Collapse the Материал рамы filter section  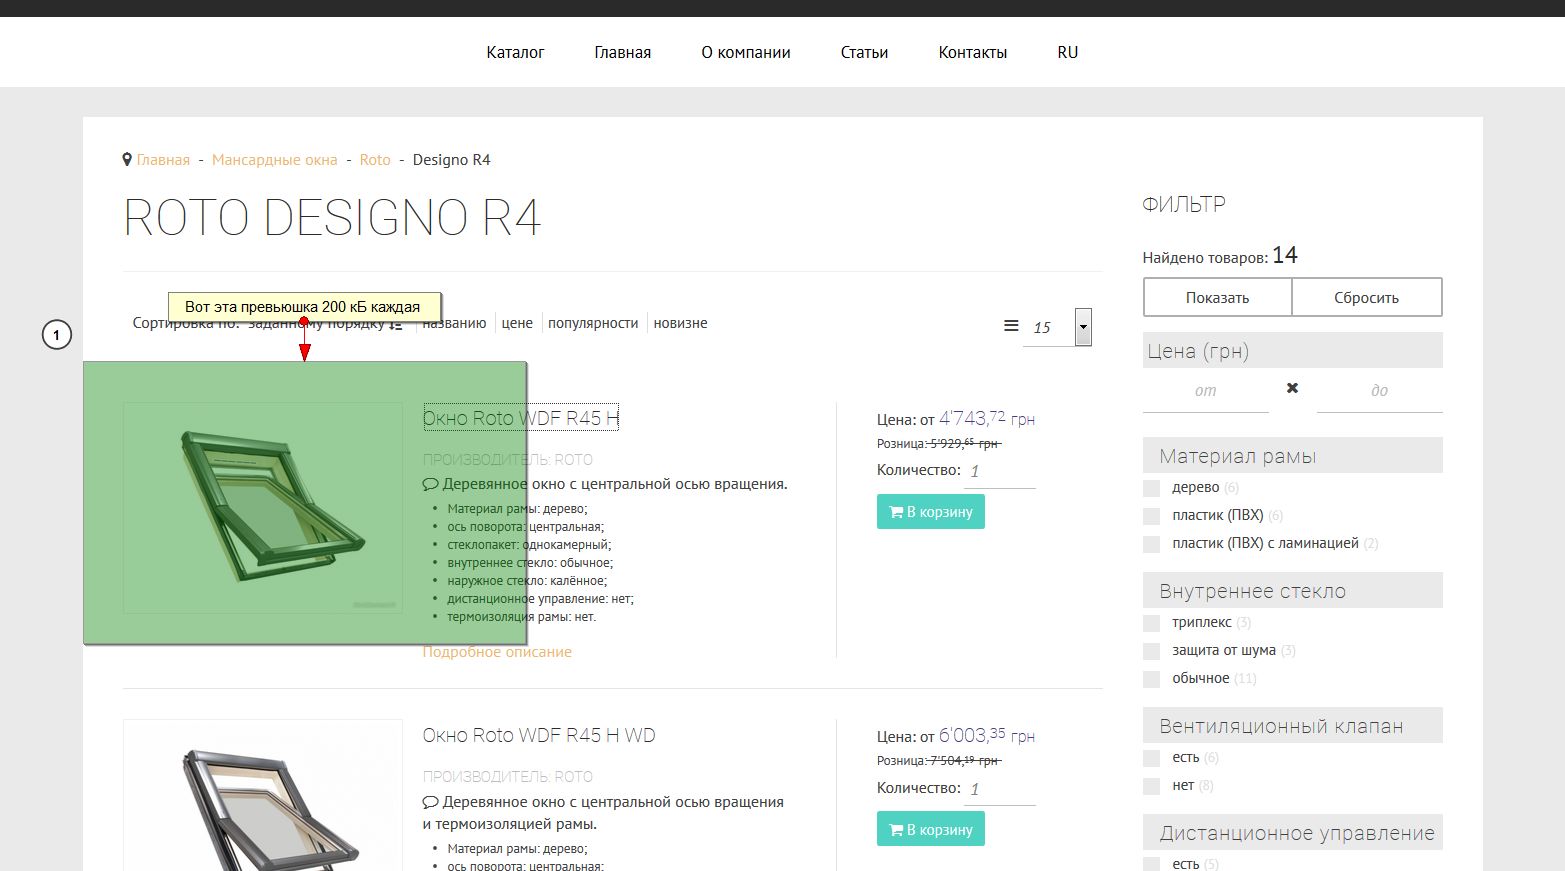[x=1292, y=456]
